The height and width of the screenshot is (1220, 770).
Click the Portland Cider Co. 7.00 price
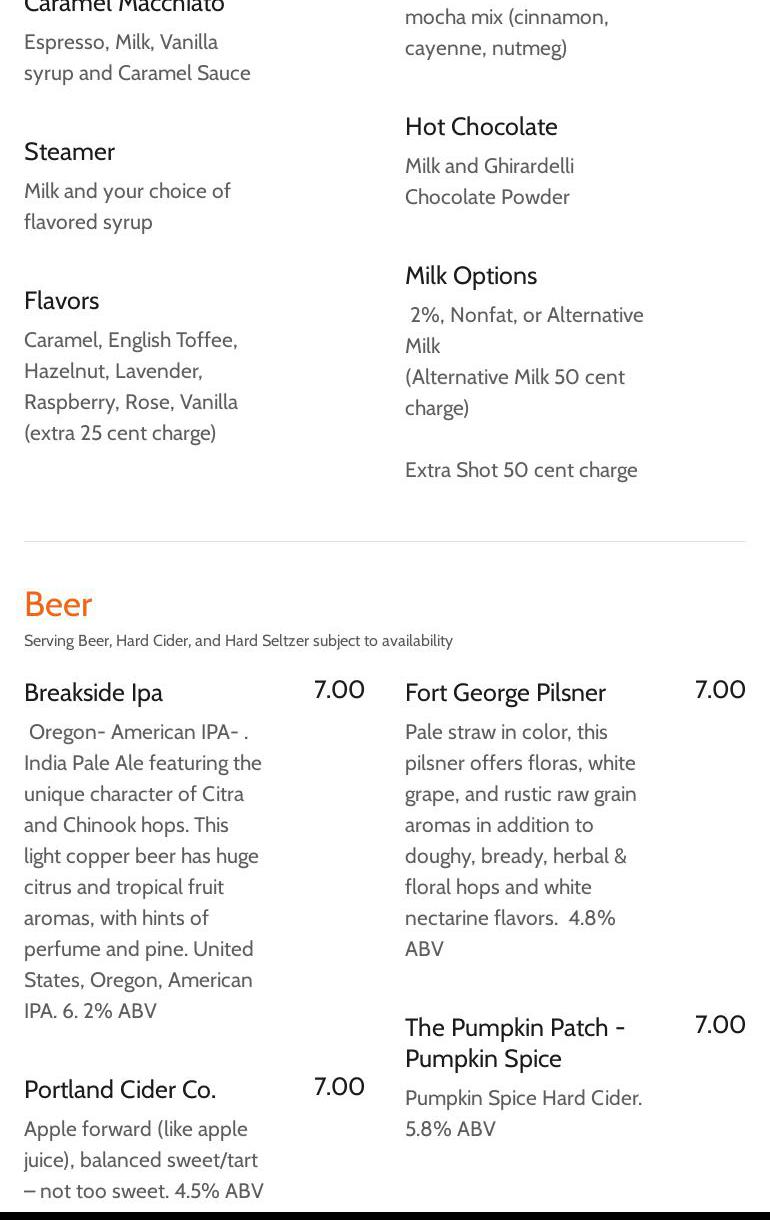339,1087
